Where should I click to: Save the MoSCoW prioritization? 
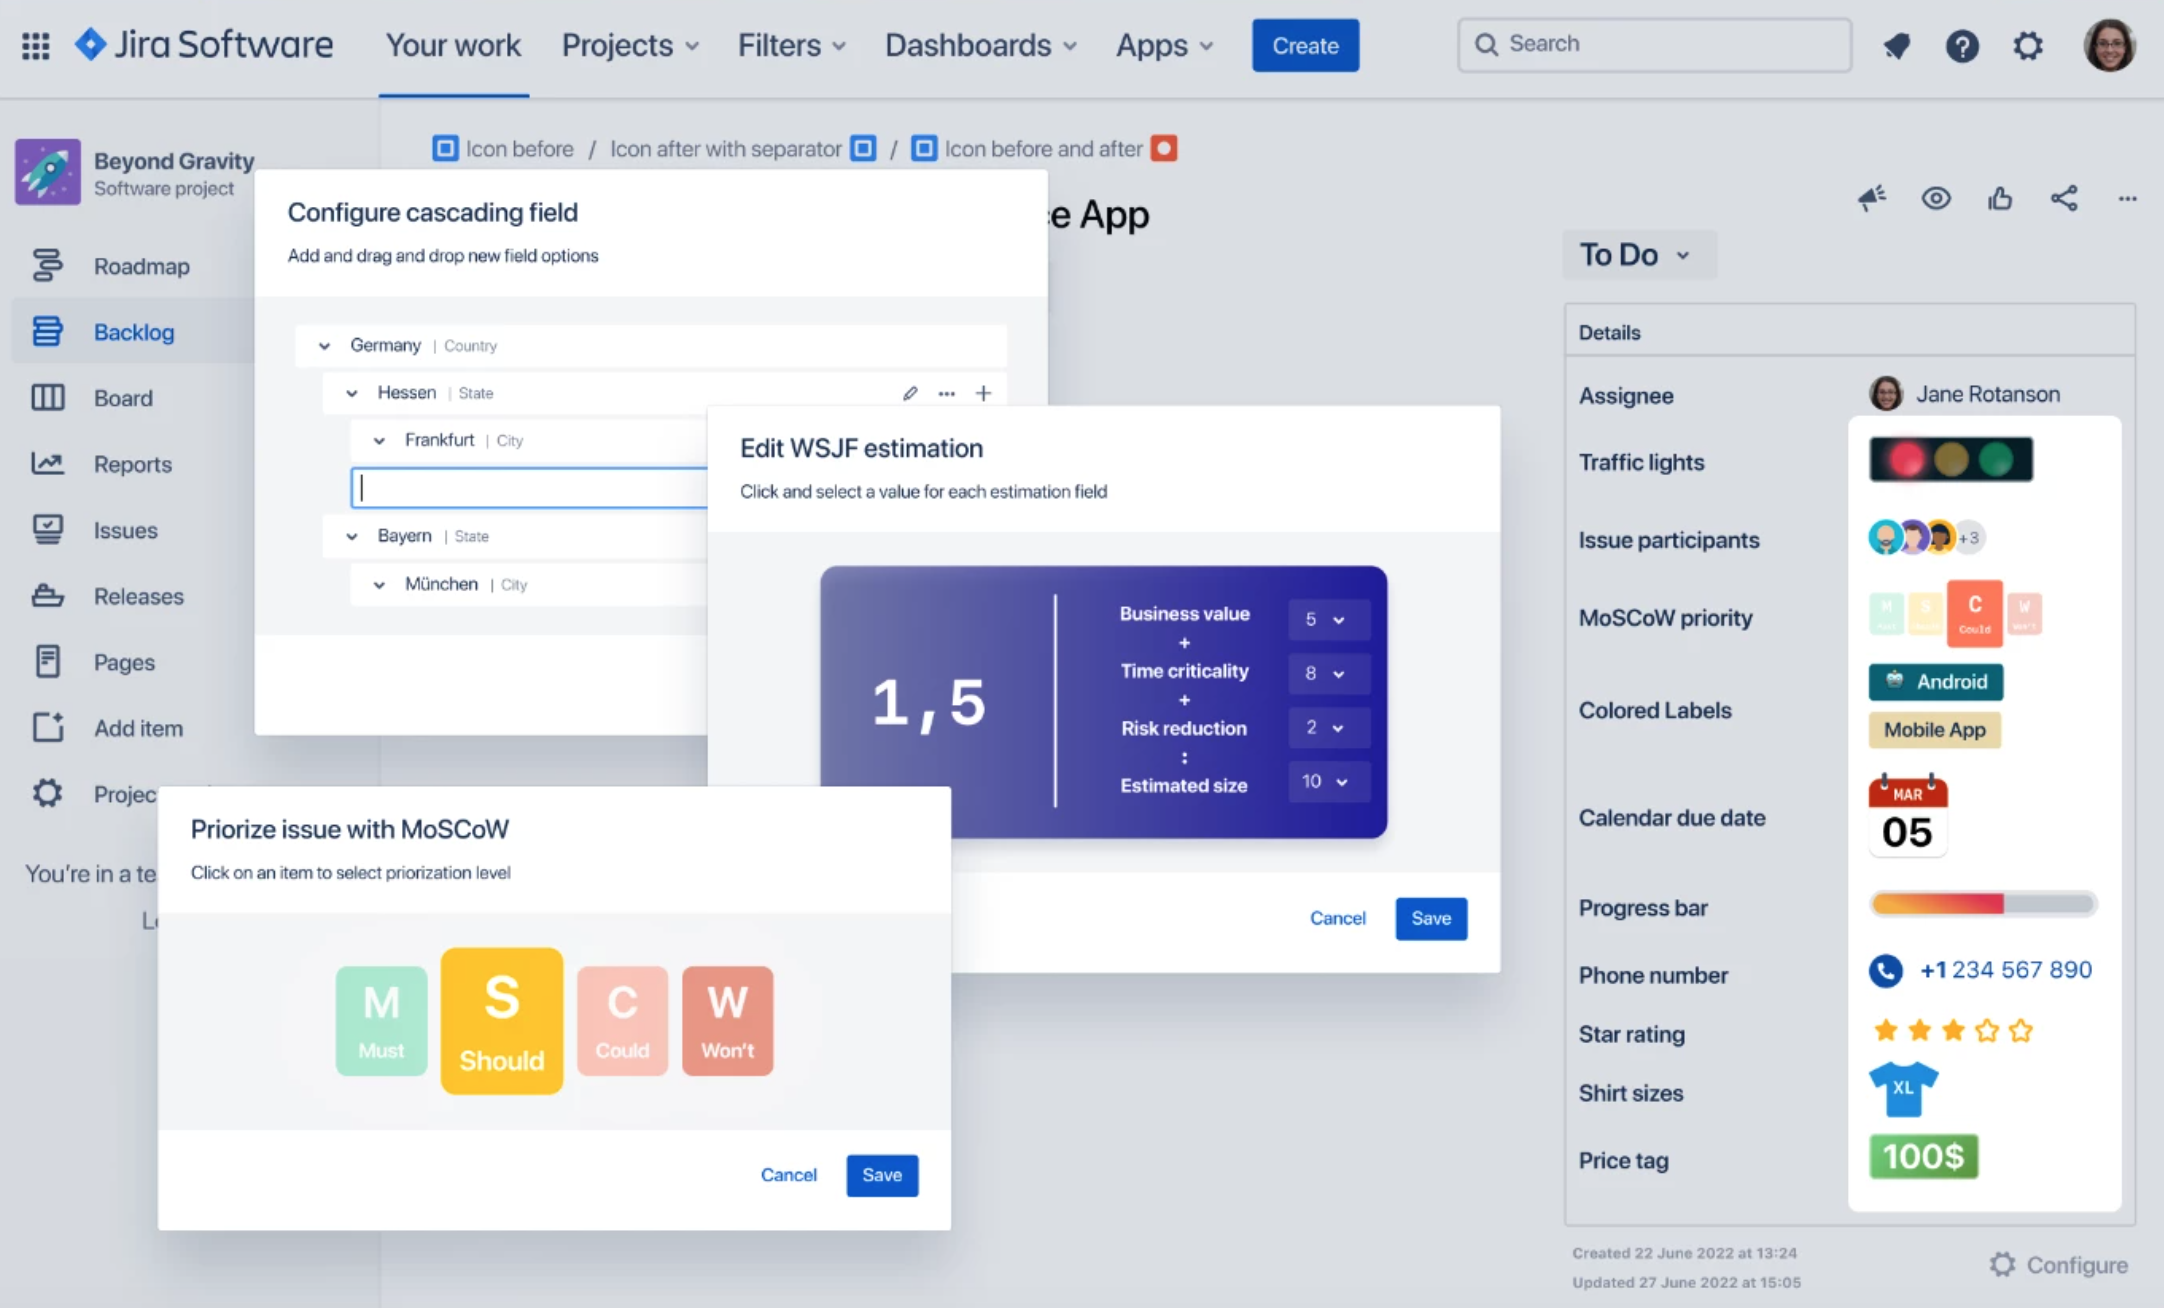[882, 1175]
